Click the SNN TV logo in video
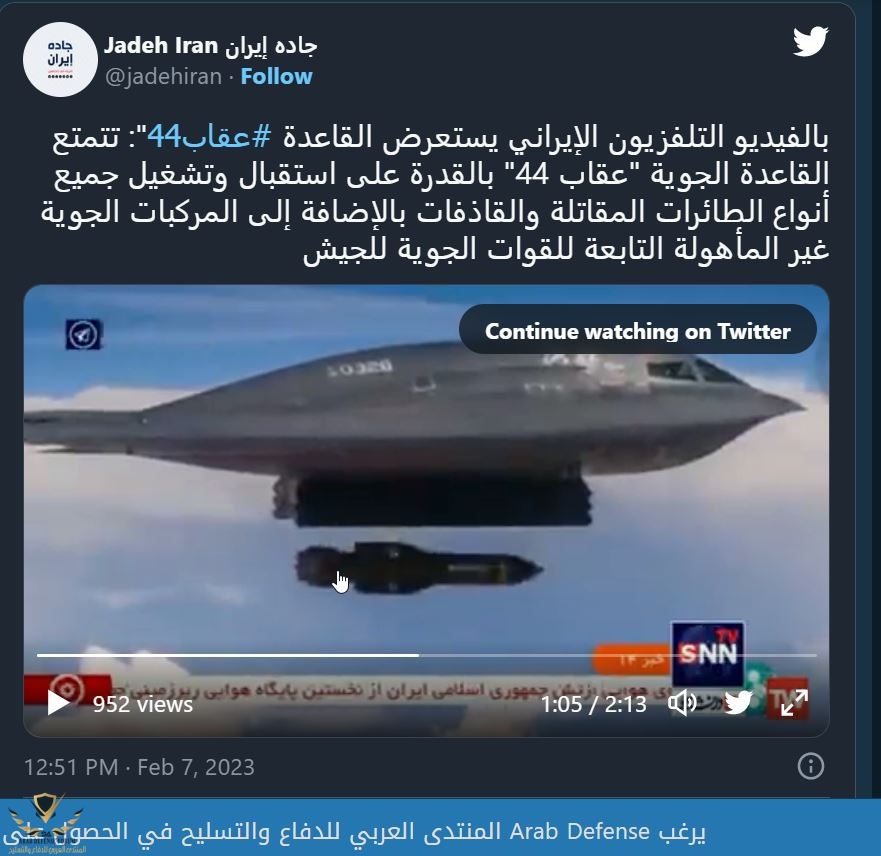 click(707, 653)
